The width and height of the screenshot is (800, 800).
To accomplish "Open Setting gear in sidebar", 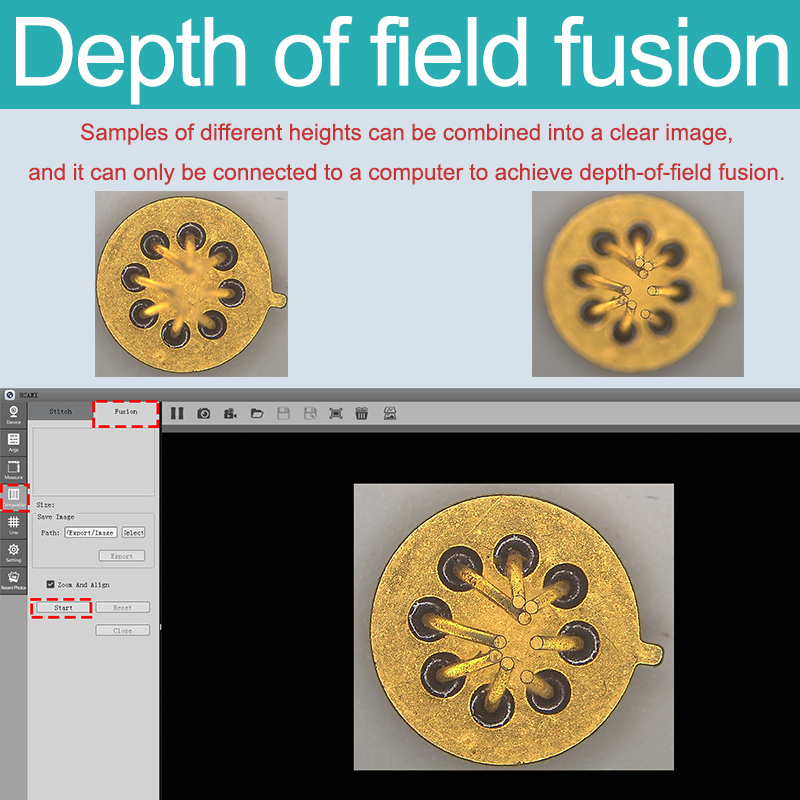I will (x=13, y=552).
